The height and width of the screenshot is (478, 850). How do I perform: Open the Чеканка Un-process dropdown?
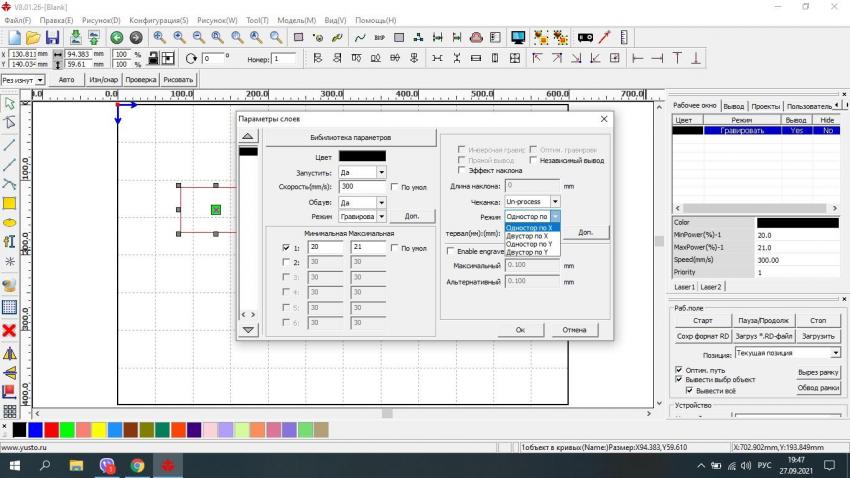[555, 201]
